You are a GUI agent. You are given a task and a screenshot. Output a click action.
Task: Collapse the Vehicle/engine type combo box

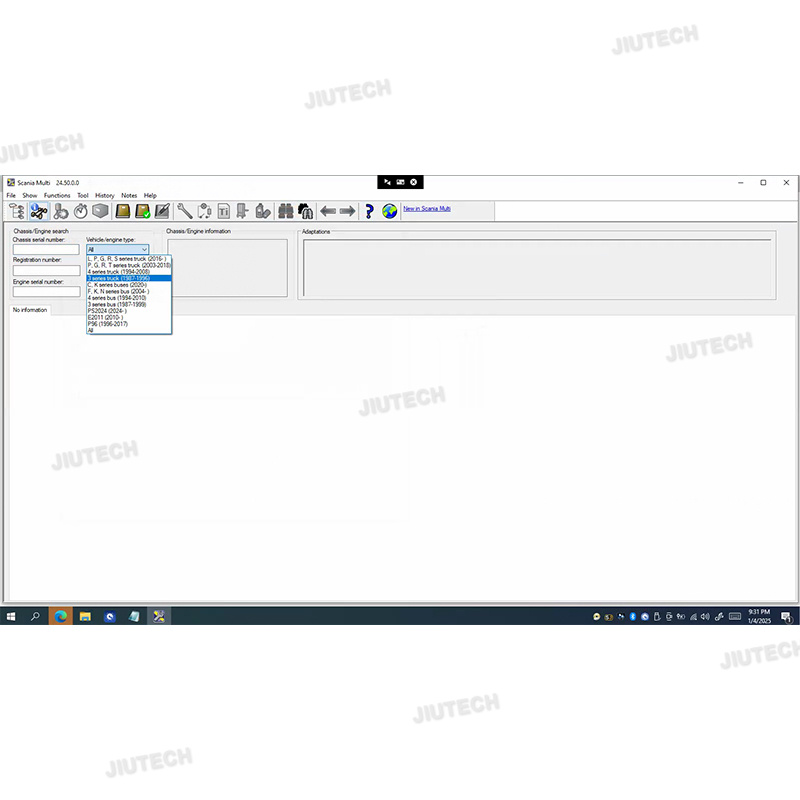coord(144,250)
